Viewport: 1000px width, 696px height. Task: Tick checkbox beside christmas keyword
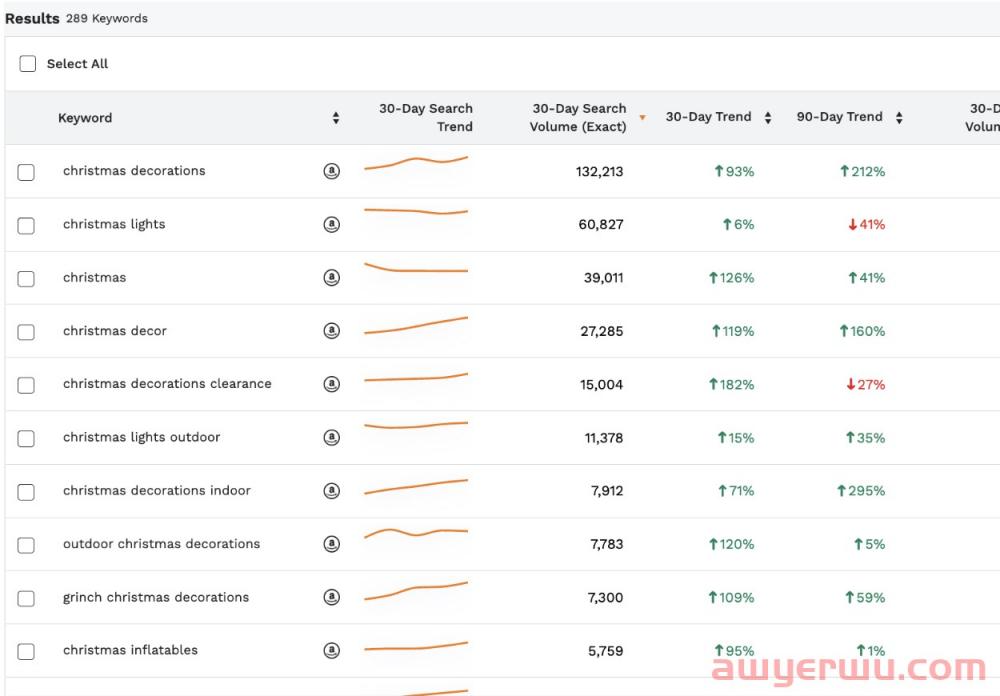(26, 279)
